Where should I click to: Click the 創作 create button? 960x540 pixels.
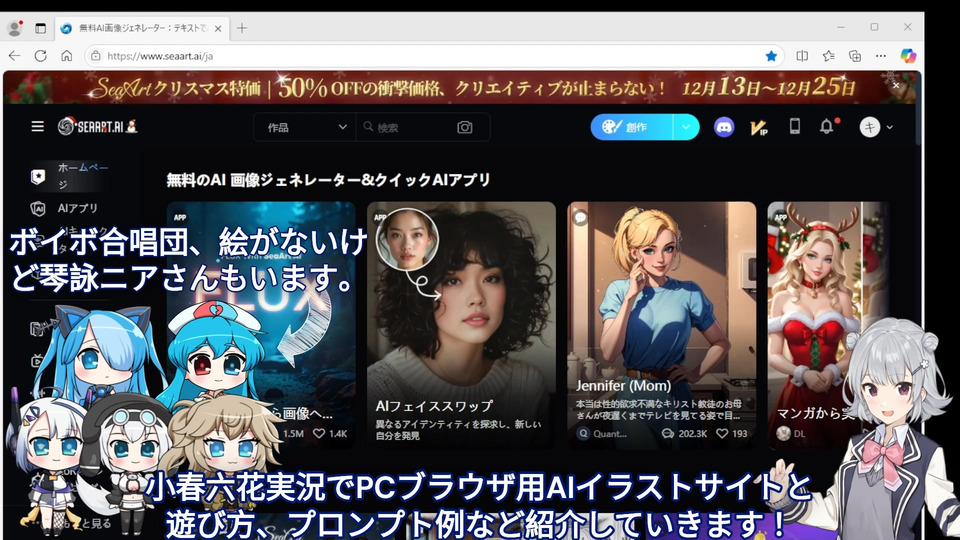tap(631, 127)
